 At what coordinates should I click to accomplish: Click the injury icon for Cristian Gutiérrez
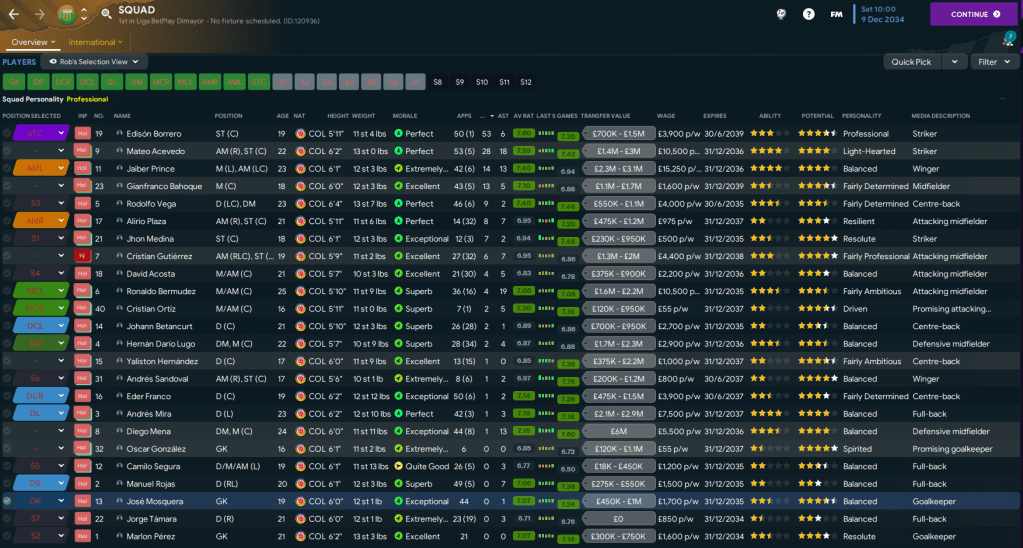(x=82, y=256)
